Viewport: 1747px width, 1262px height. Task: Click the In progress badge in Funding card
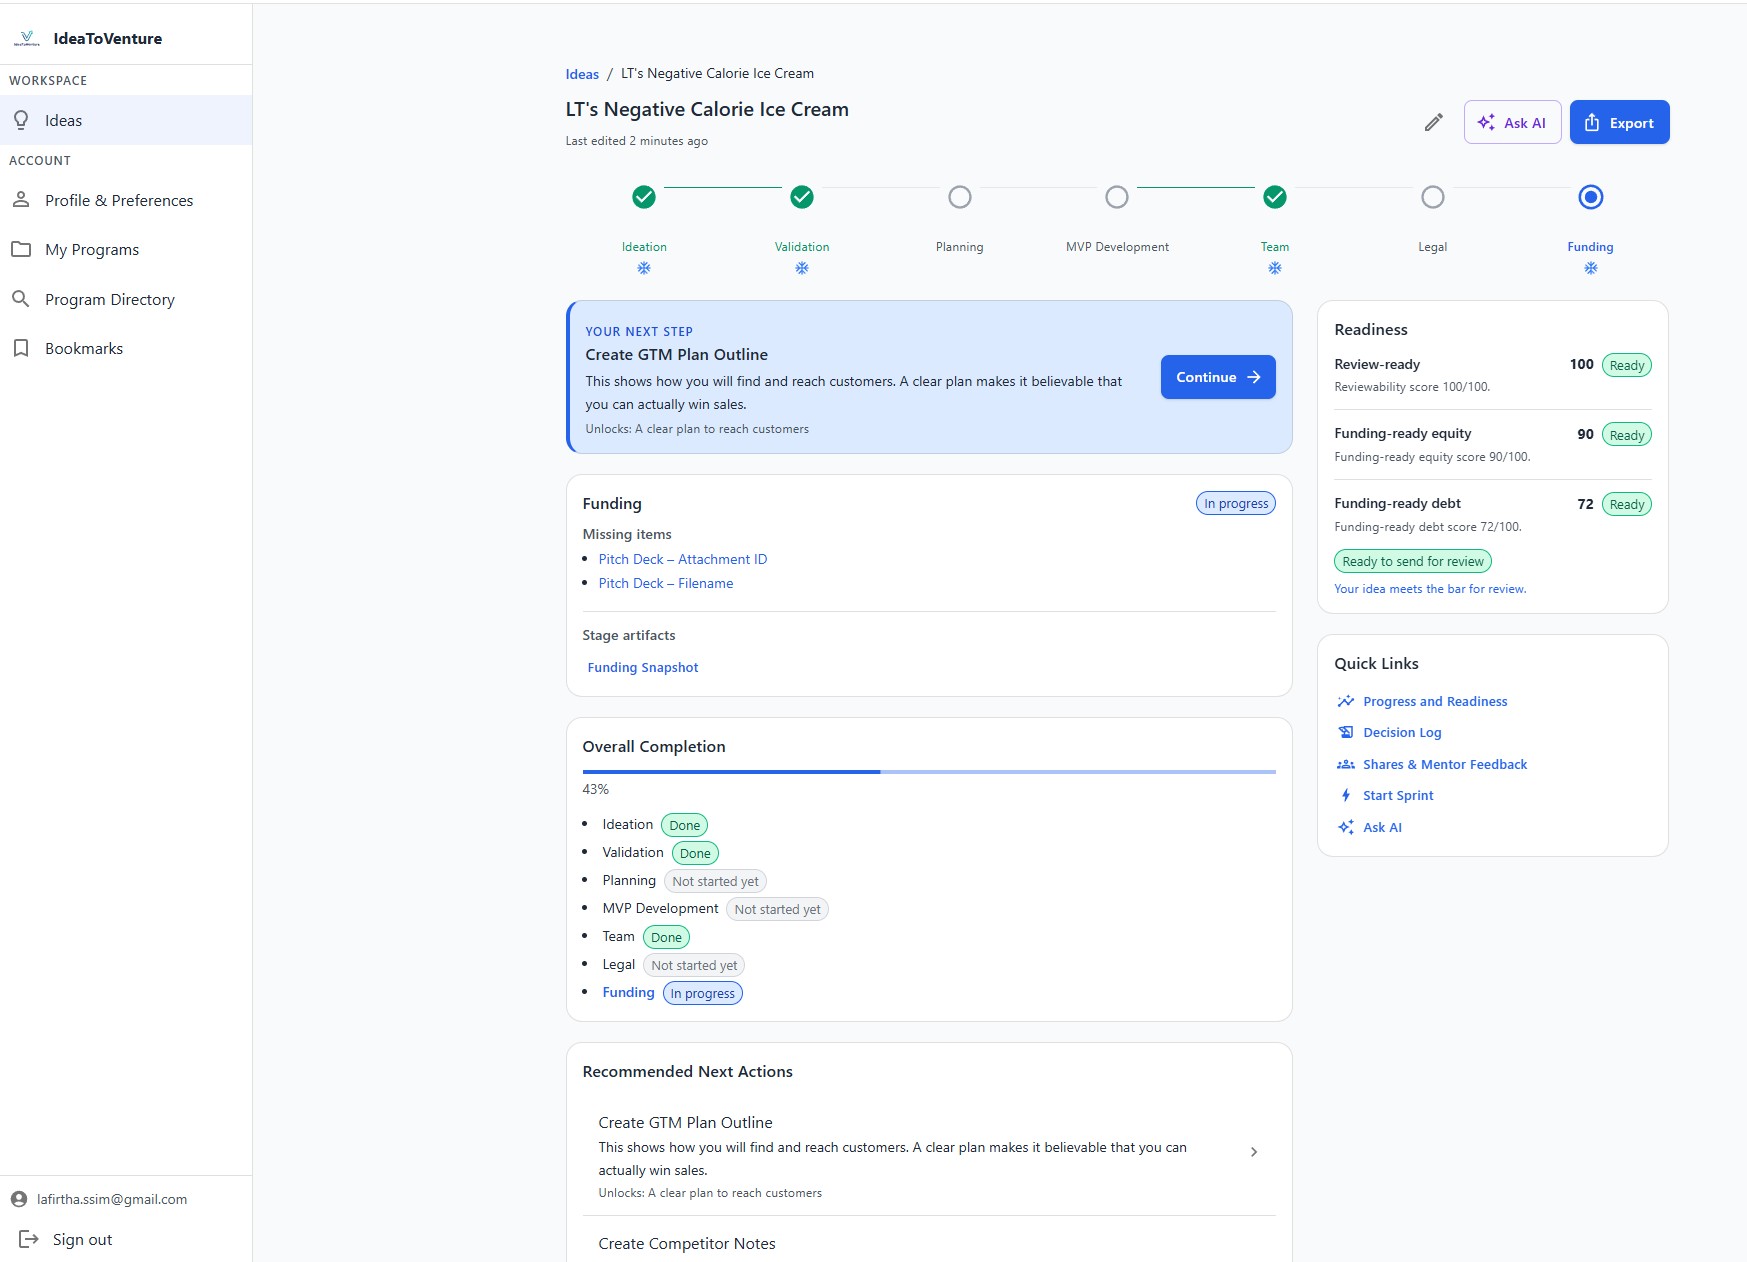(1236, 503)
